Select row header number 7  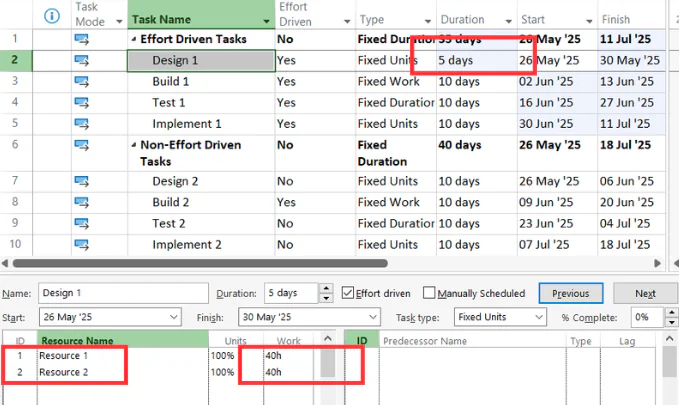[x=15, y=181]
